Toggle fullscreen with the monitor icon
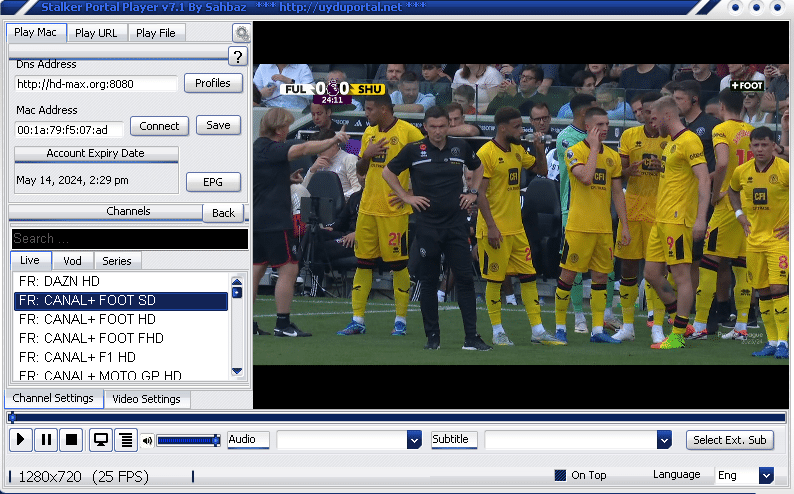Viewport: 794px width, 494px height. 101,439
